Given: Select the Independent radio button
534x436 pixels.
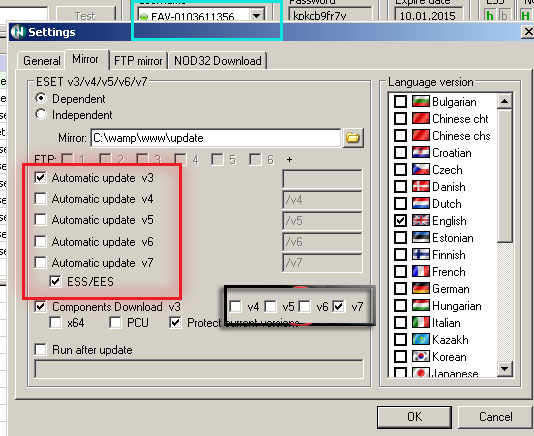Looking at the screenshot, I should [x=41, y=114].
